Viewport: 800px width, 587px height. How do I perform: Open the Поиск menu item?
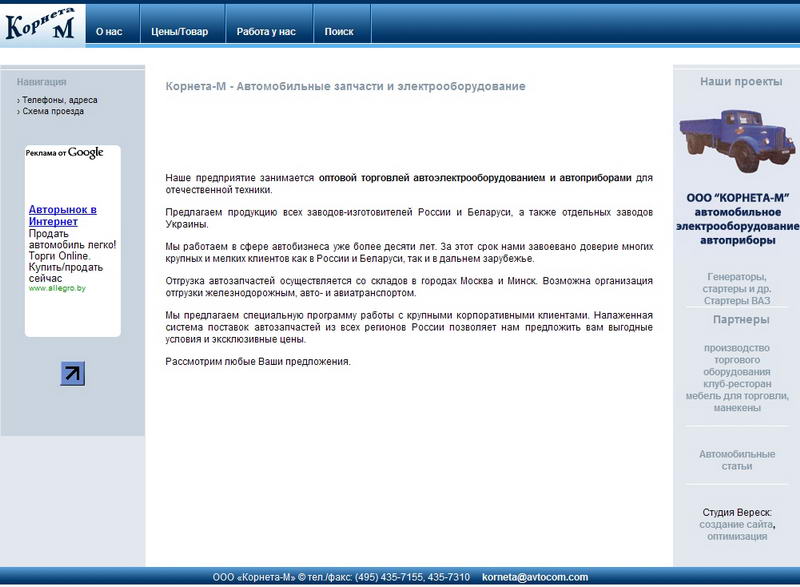pyautogui.click(x=339, y=32)
